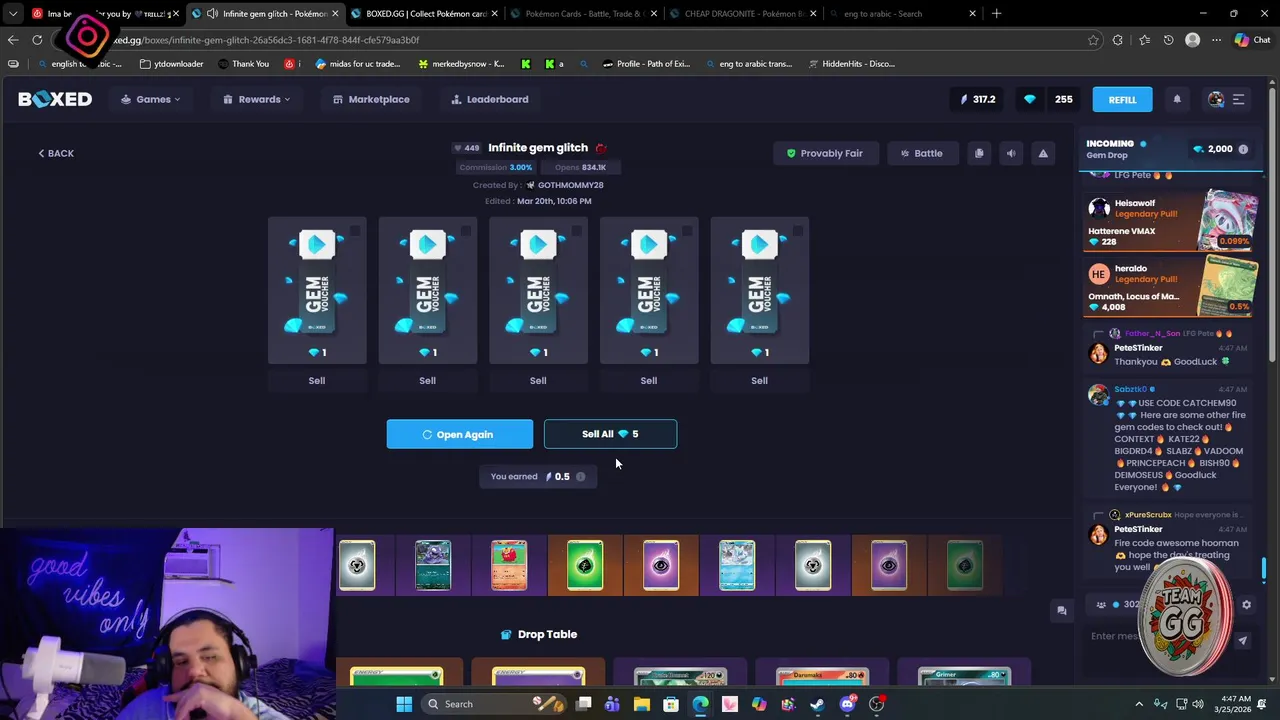Toggle corner checkbox on second voucher card
Image resolution: width=1280 pixels, height=720 pixels.
466,231
